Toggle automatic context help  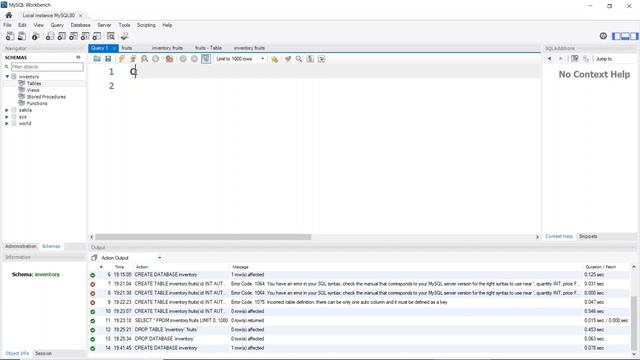point(575,59)
